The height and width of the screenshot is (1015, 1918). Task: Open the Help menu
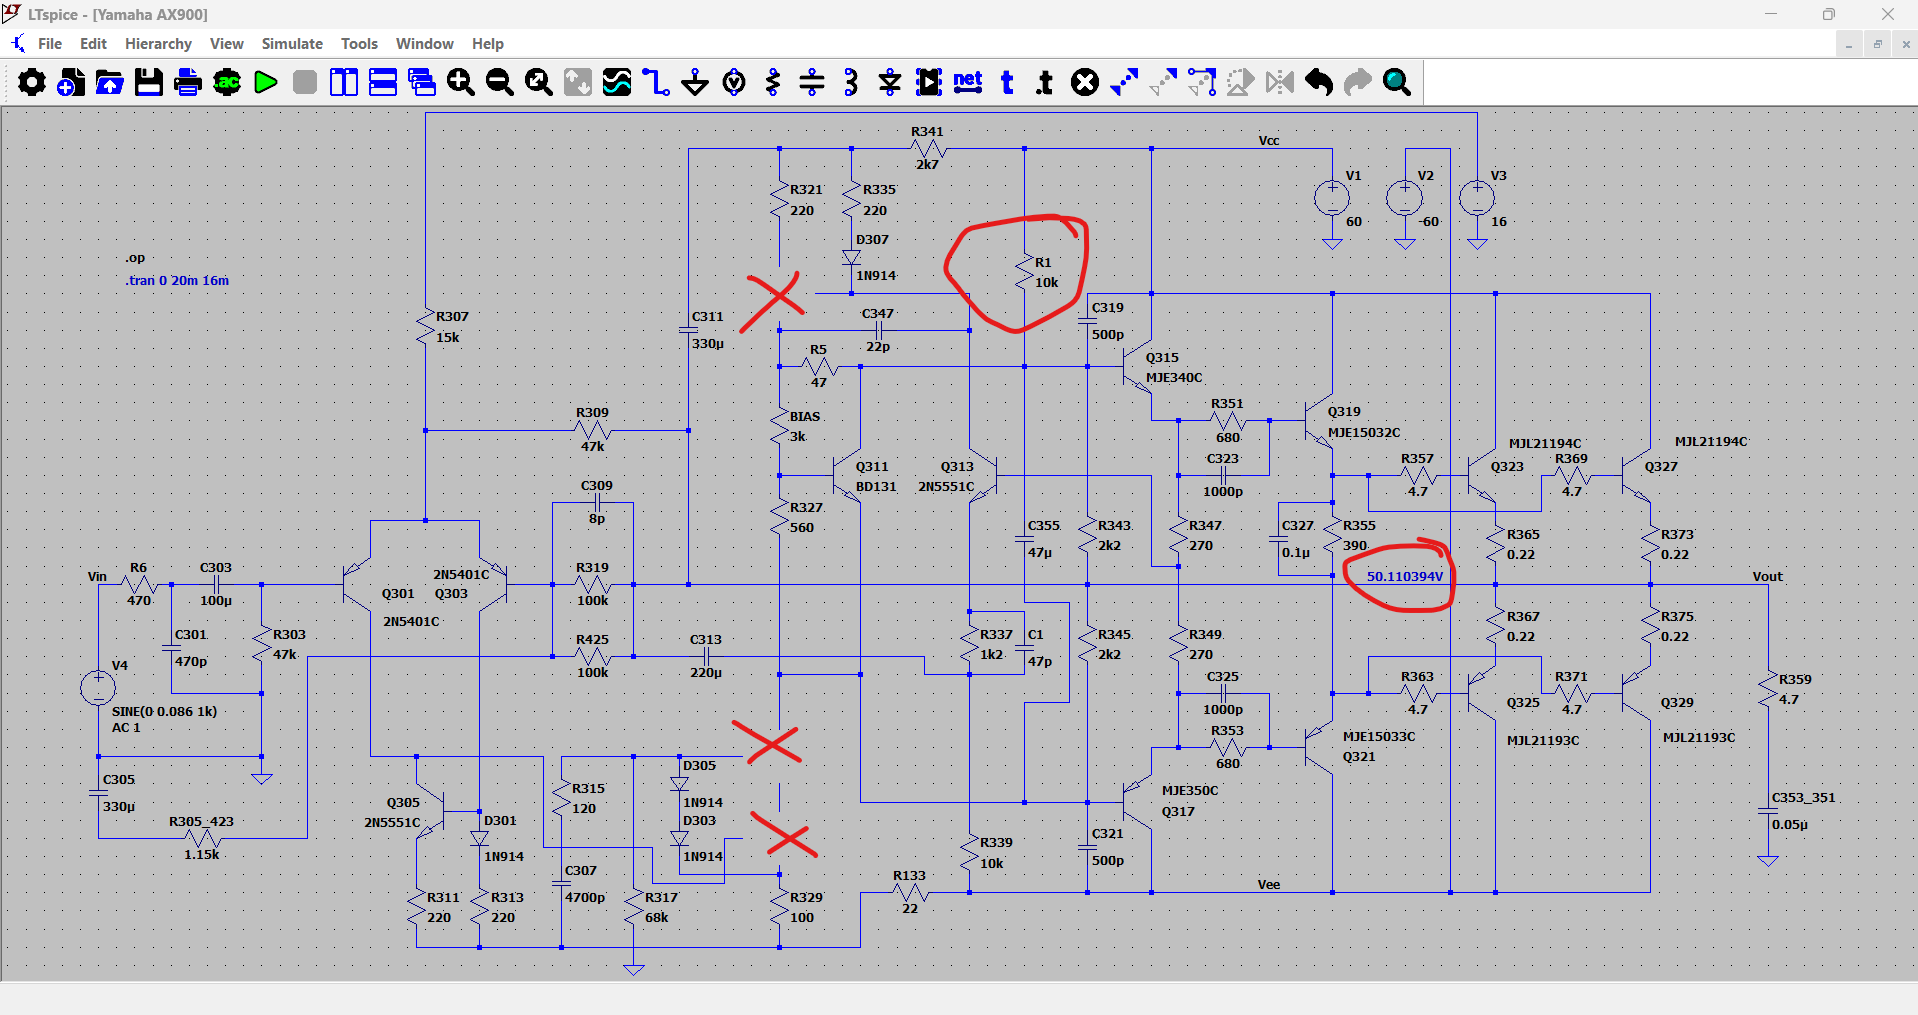(488, 44)
